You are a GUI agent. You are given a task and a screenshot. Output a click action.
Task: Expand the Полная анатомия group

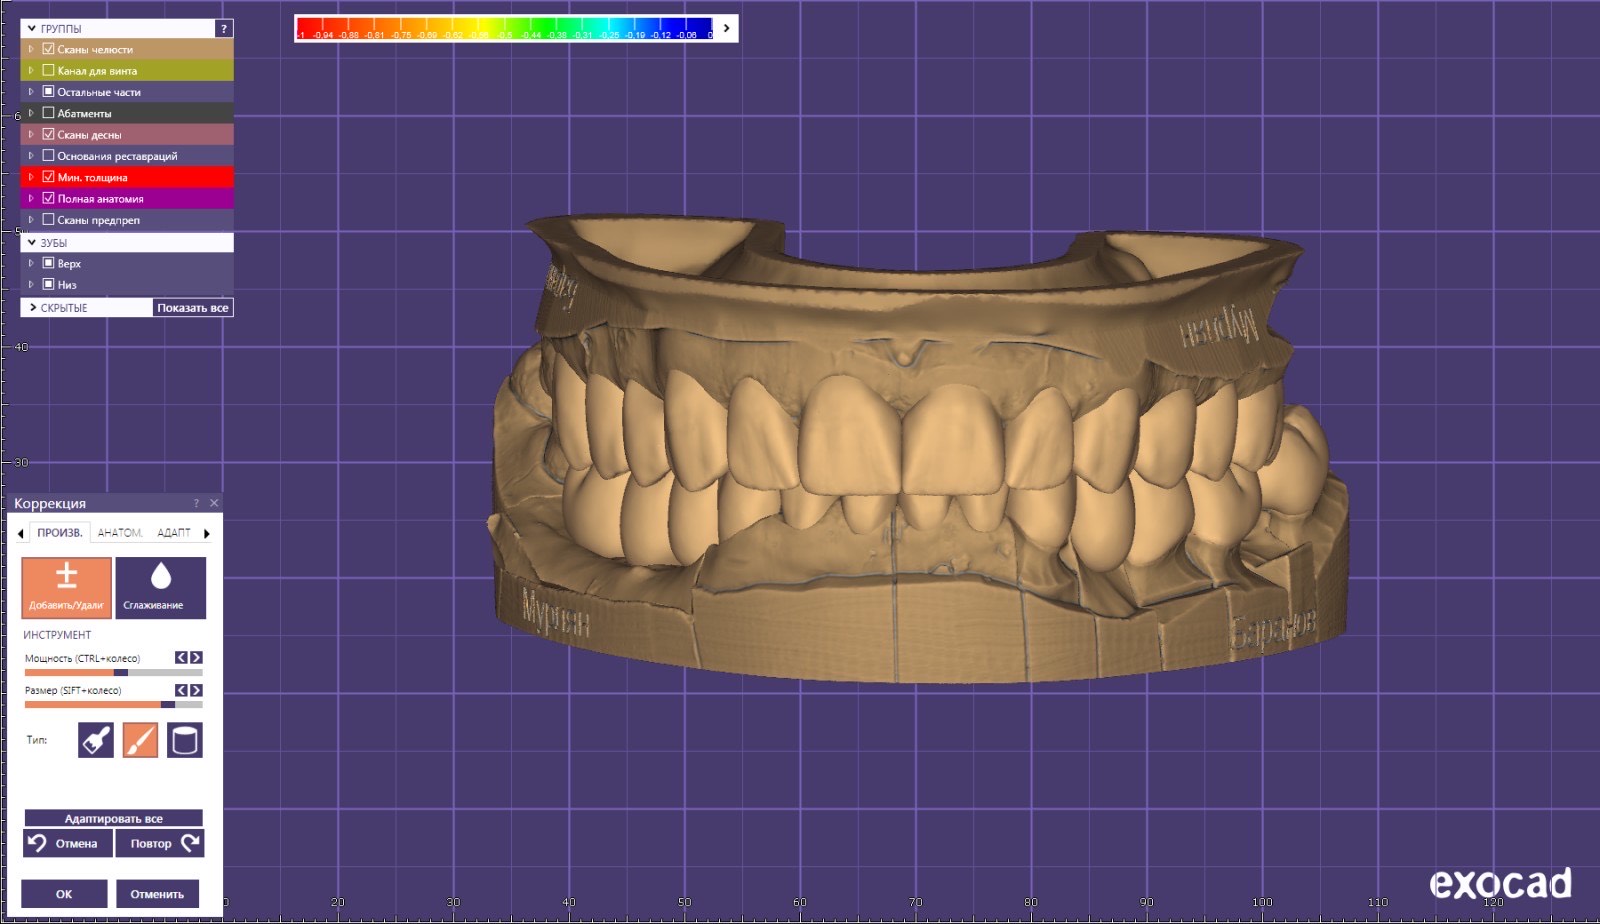click(31, 198)
